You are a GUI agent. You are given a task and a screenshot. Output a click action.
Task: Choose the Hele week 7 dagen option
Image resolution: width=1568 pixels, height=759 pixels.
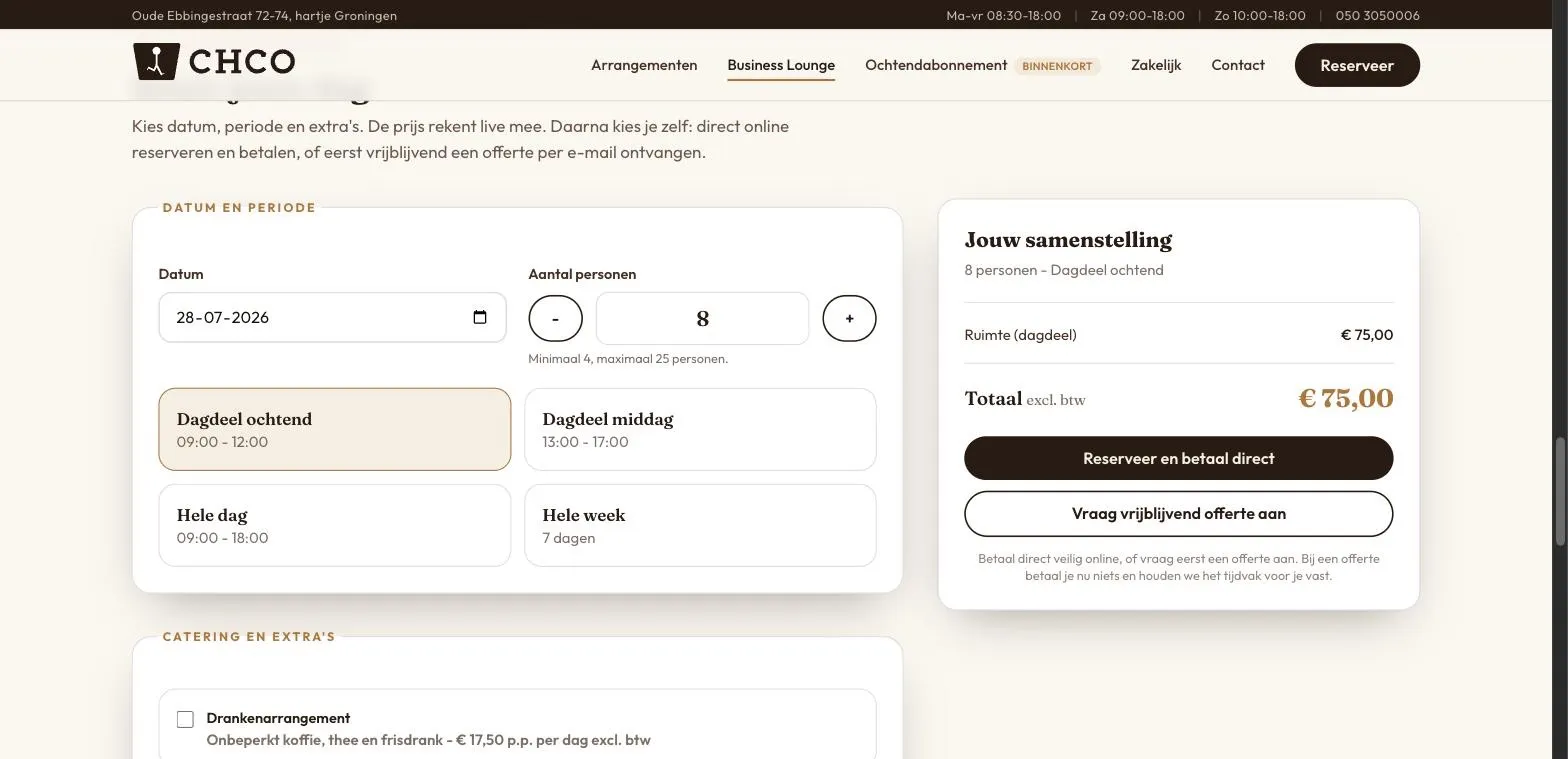(700, 525)
